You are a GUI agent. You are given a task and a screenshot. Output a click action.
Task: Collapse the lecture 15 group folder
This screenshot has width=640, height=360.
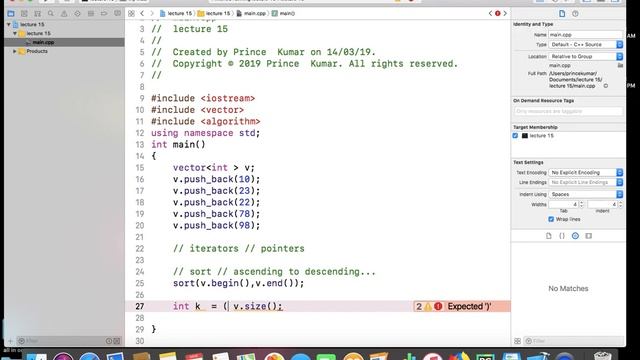click(15, 33)
